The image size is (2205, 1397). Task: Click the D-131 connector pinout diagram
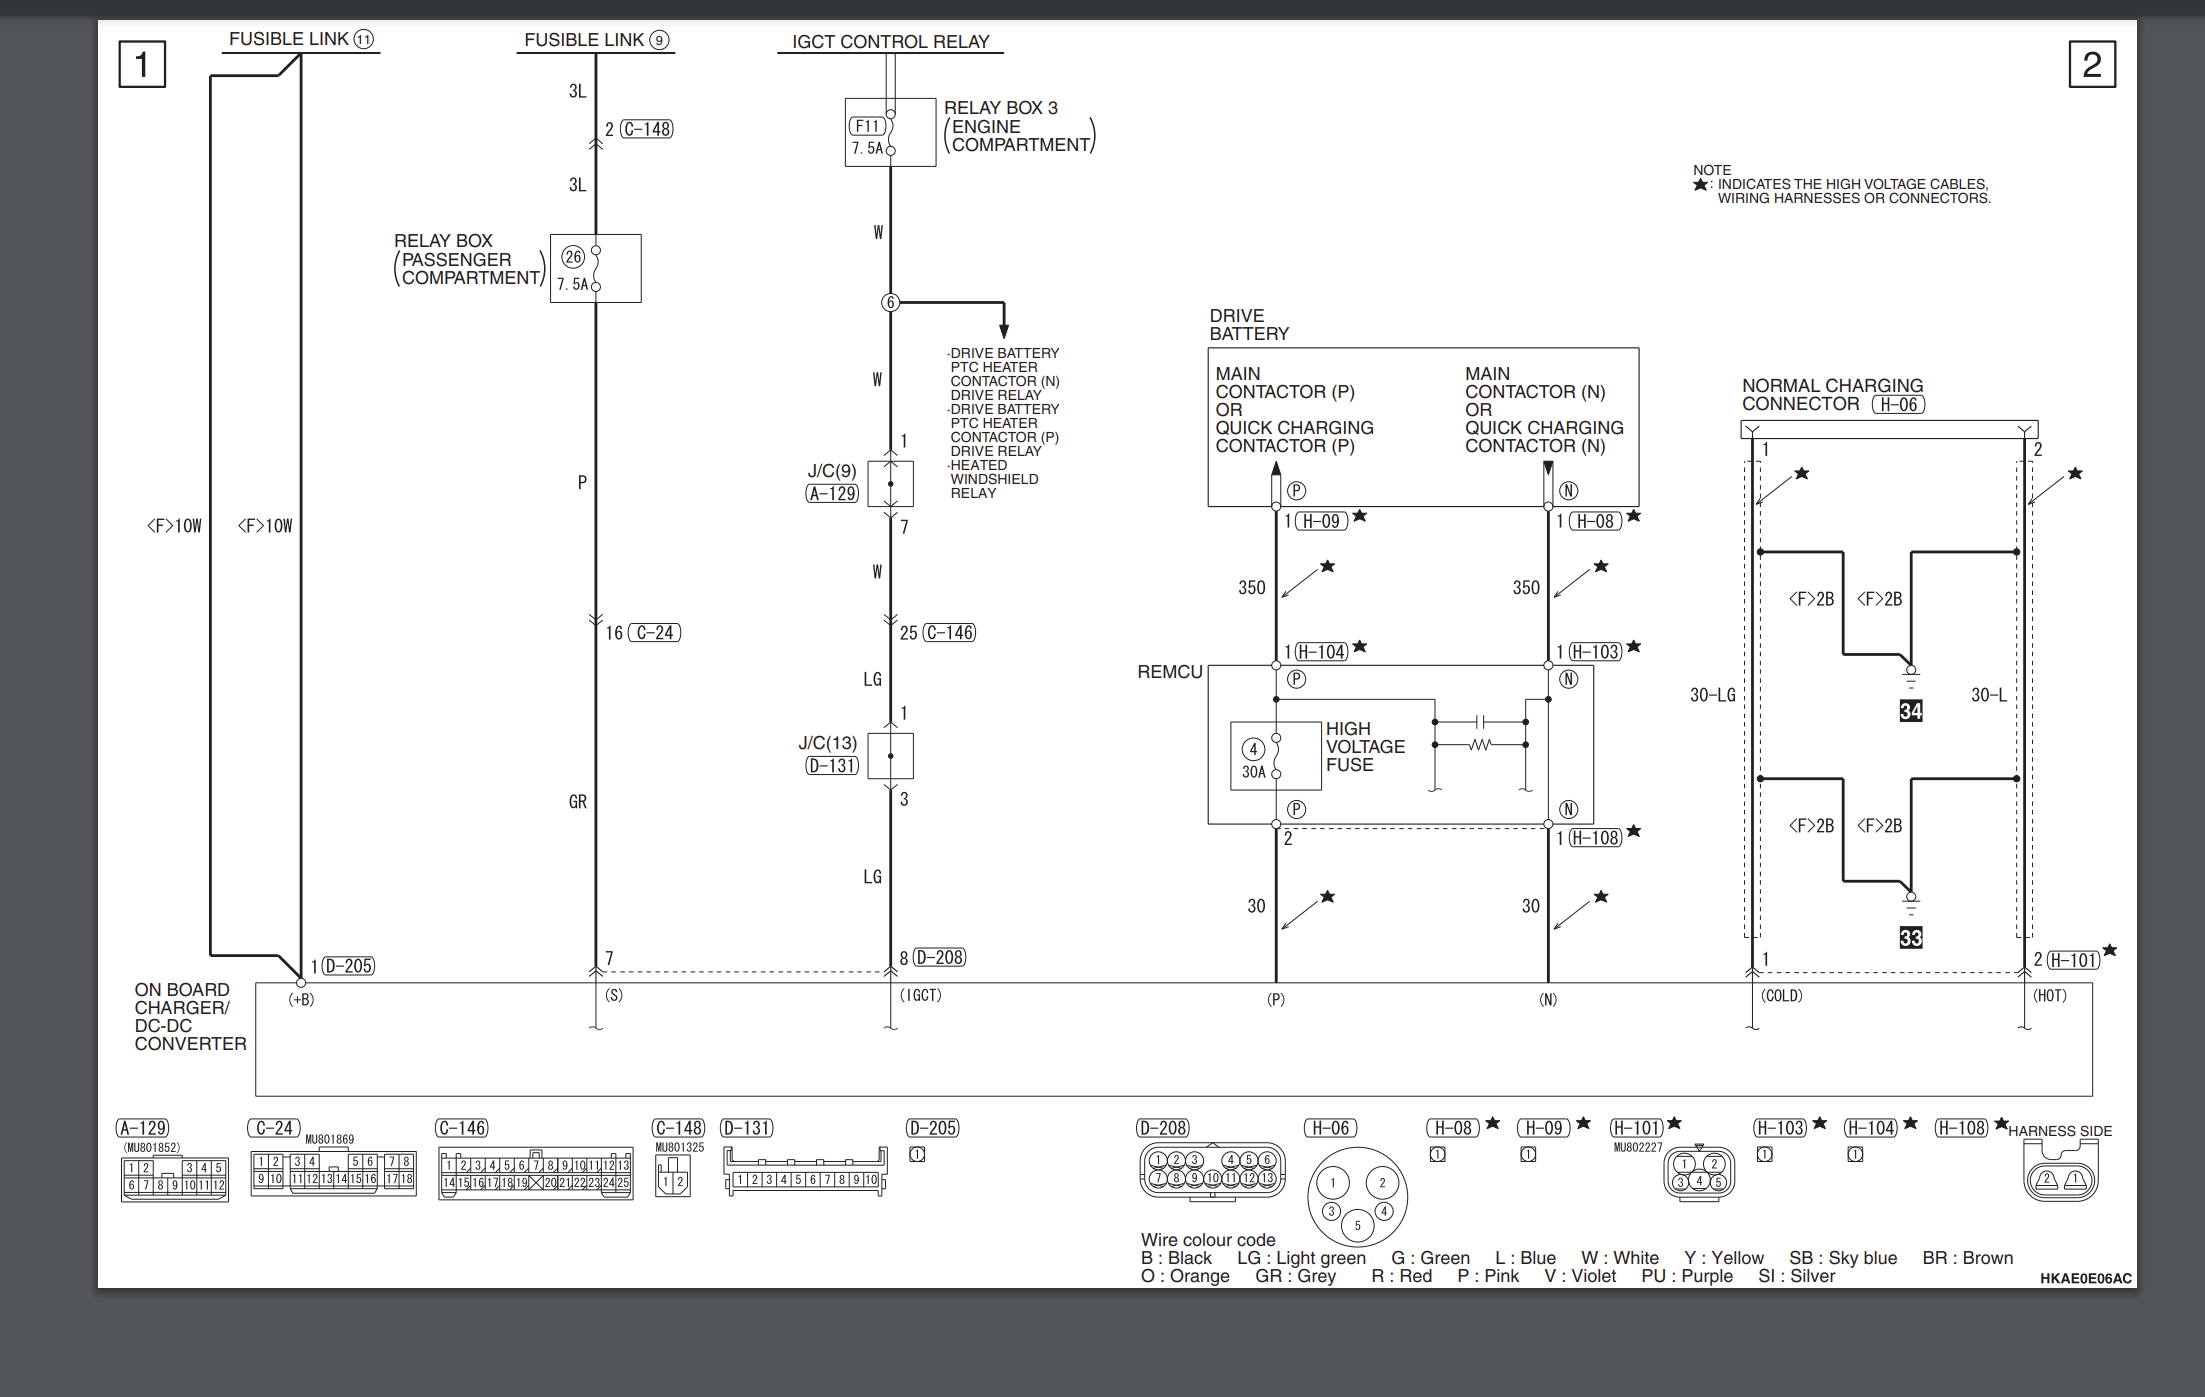[x=805, y=1172]
